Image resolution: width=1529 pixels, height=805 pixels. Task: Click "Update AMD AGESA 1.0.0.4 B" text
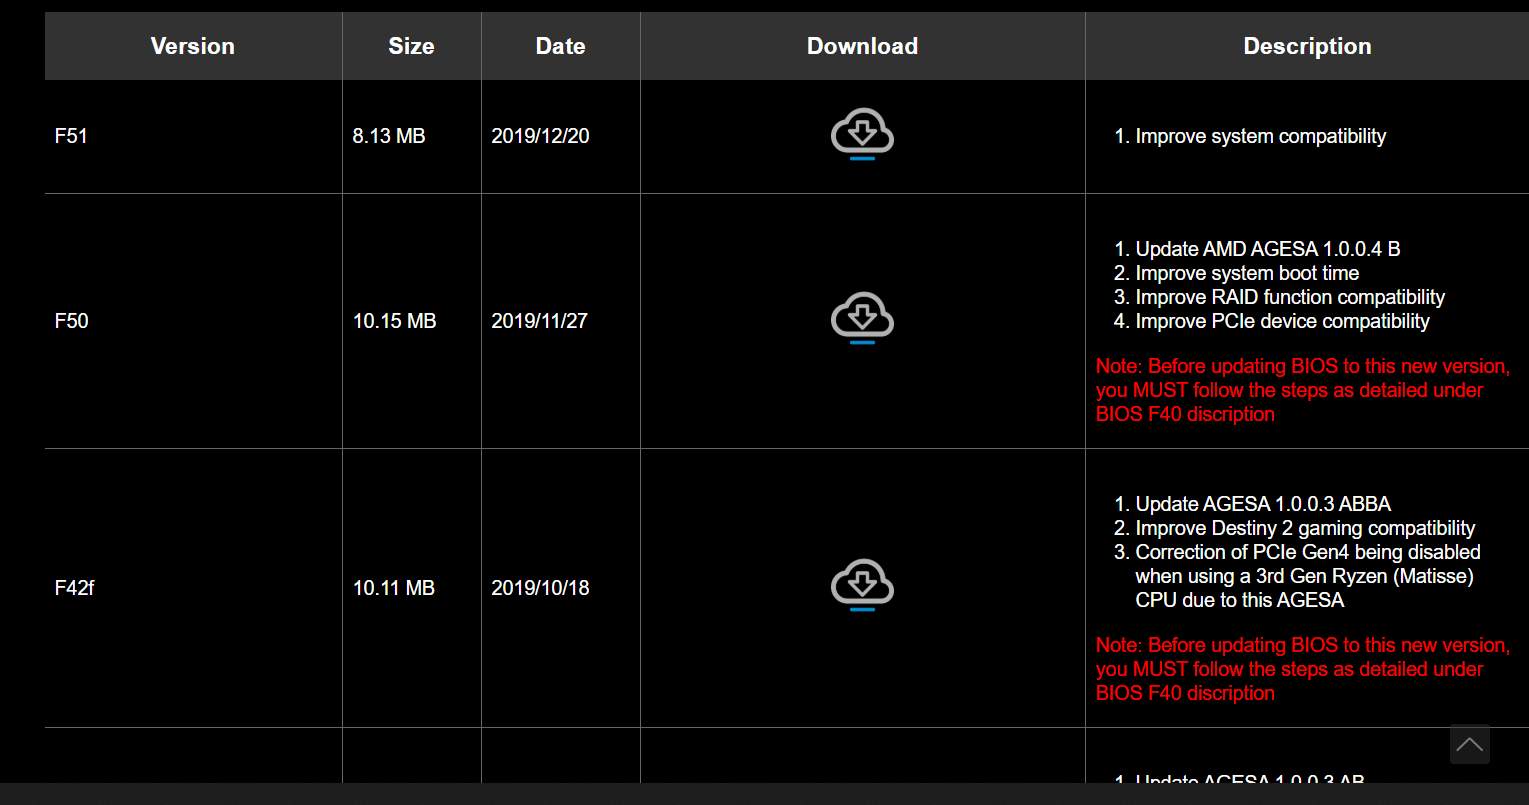pos(1267,249)
